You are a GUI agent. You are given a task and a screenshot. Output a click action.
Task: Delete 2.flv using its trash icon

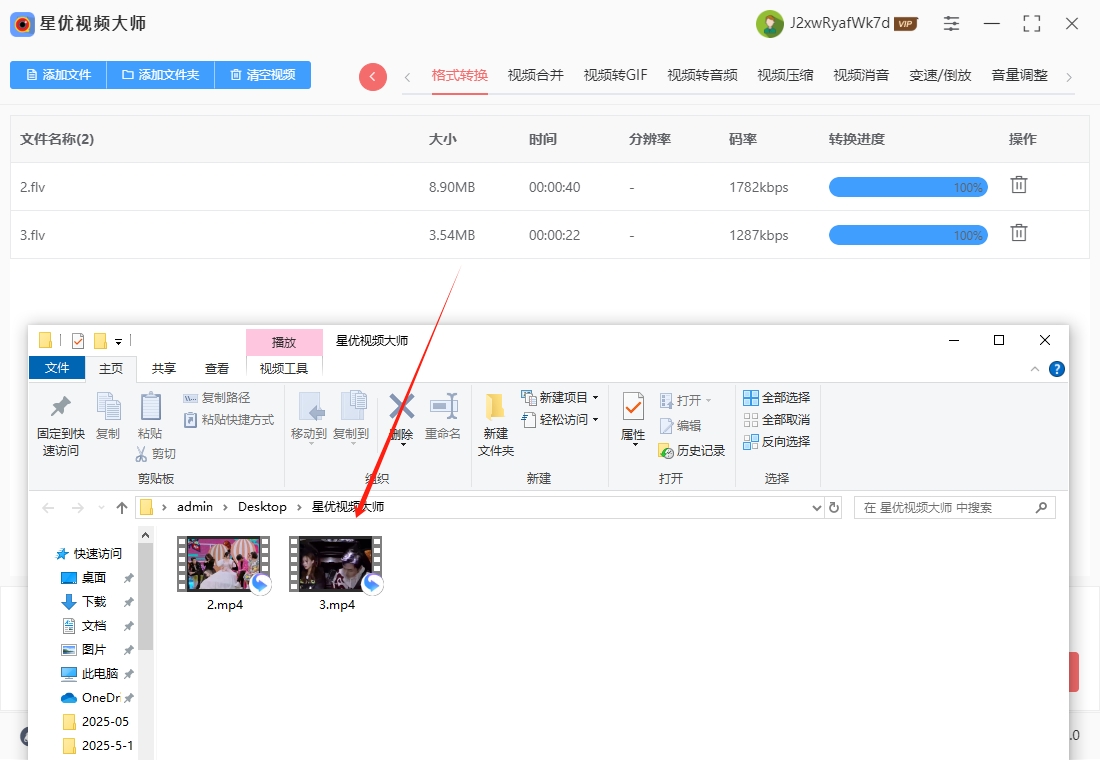[x=1019, y=185]
